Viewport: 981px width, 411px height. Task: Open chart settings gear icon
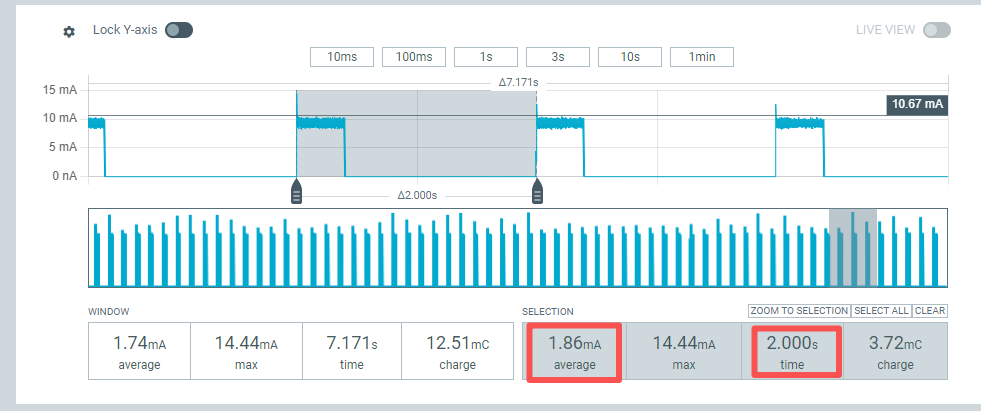[x=69, y=31]
